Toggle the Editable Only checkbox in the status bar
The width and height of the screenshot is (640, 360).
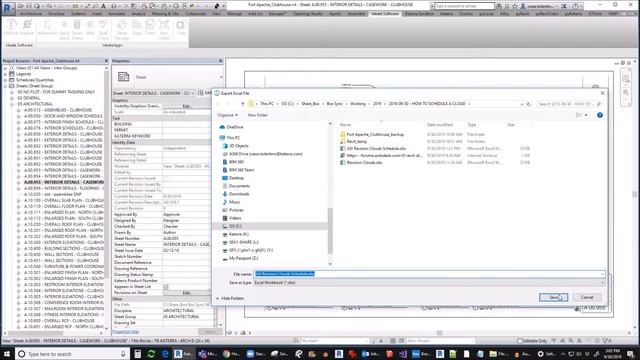pos(520,340)
